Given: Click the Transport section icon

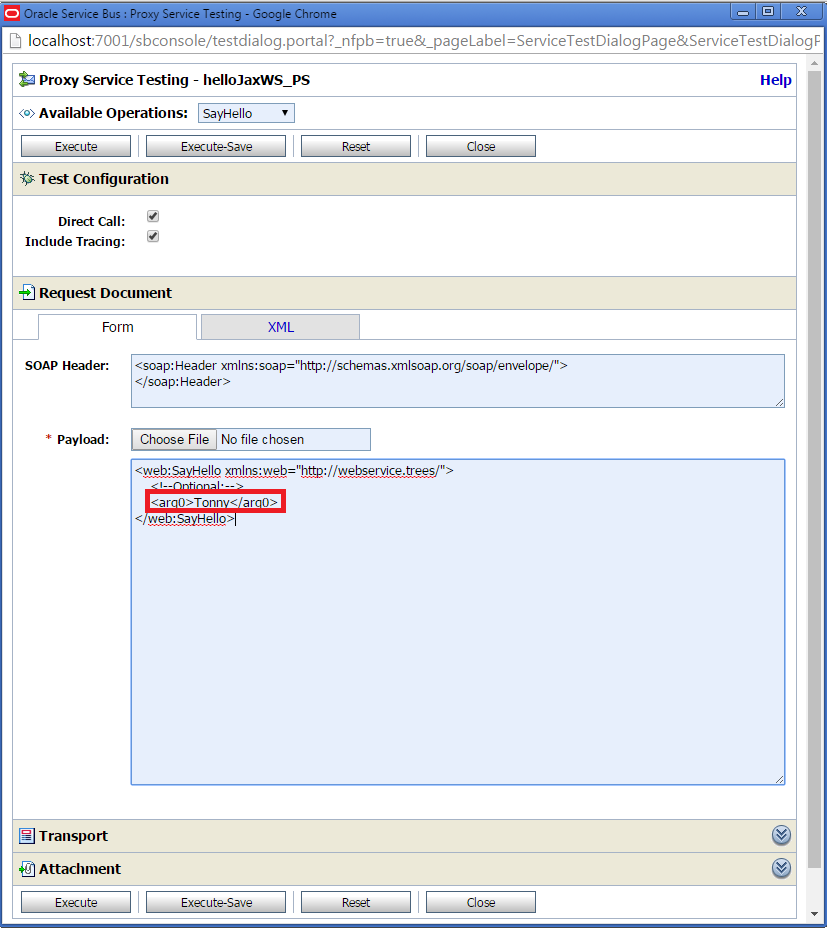Looking at the screenshot, I should [x=27, y=836].
